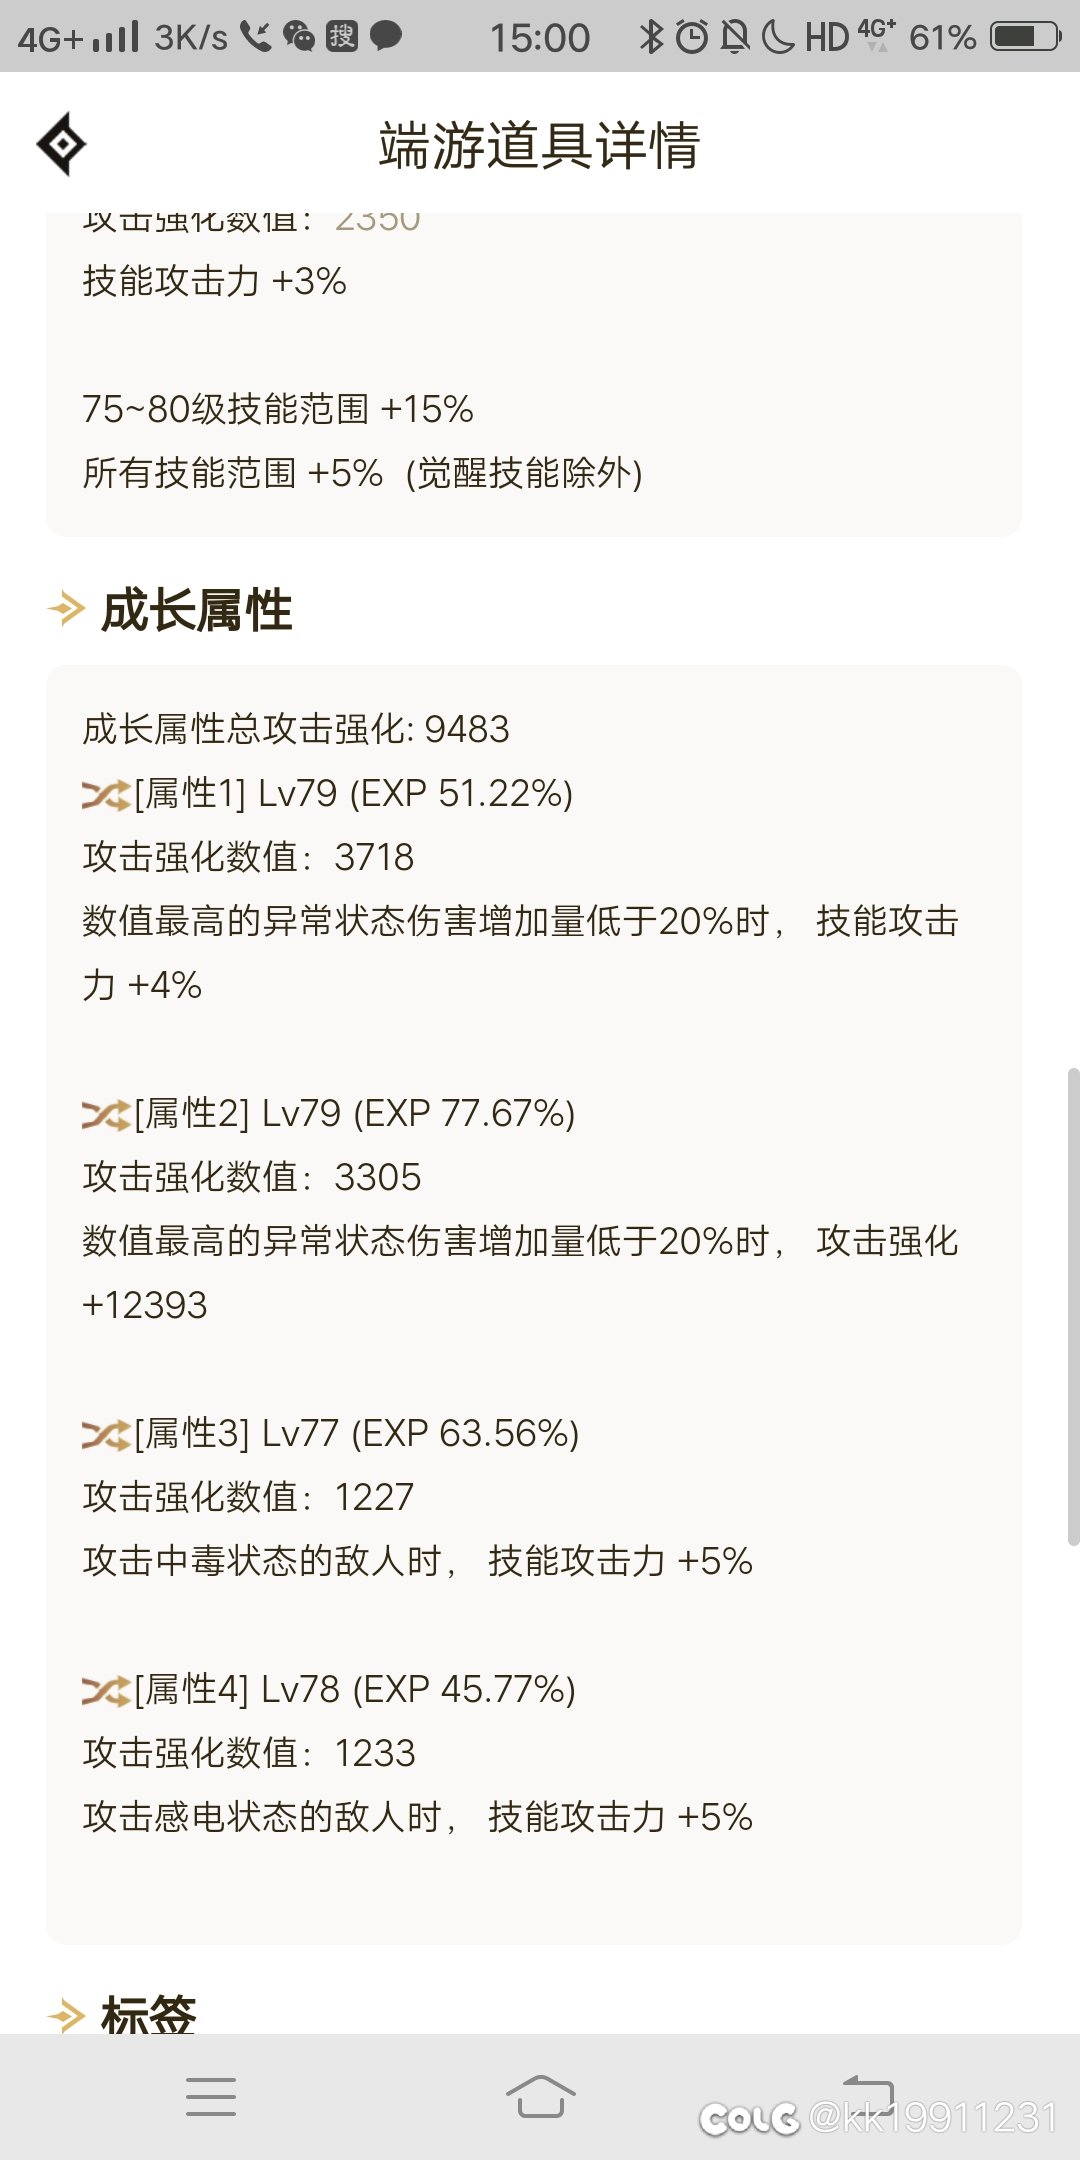The image size is (1080, 2160).
Task: Tap the arrow icon before 标签 heading
Action: (x=67, y=2015)
